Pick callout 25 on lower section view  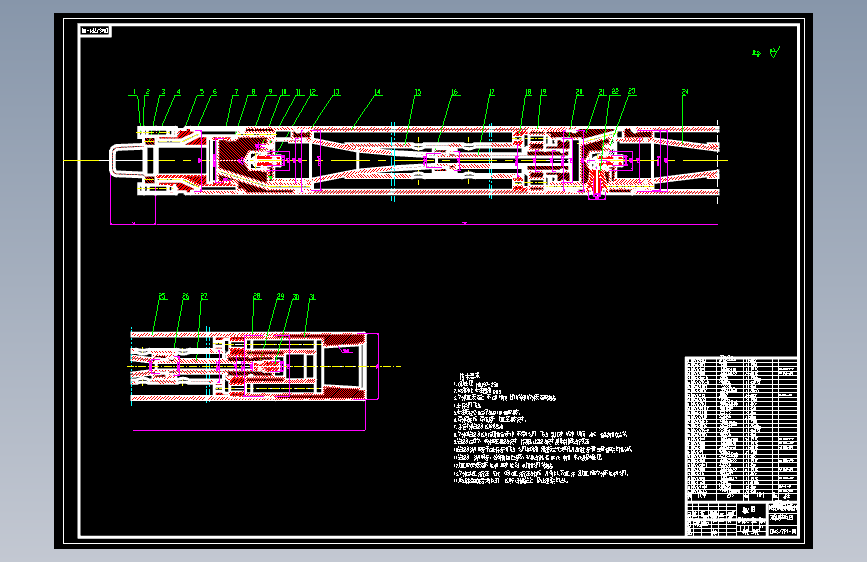point(163,296)
